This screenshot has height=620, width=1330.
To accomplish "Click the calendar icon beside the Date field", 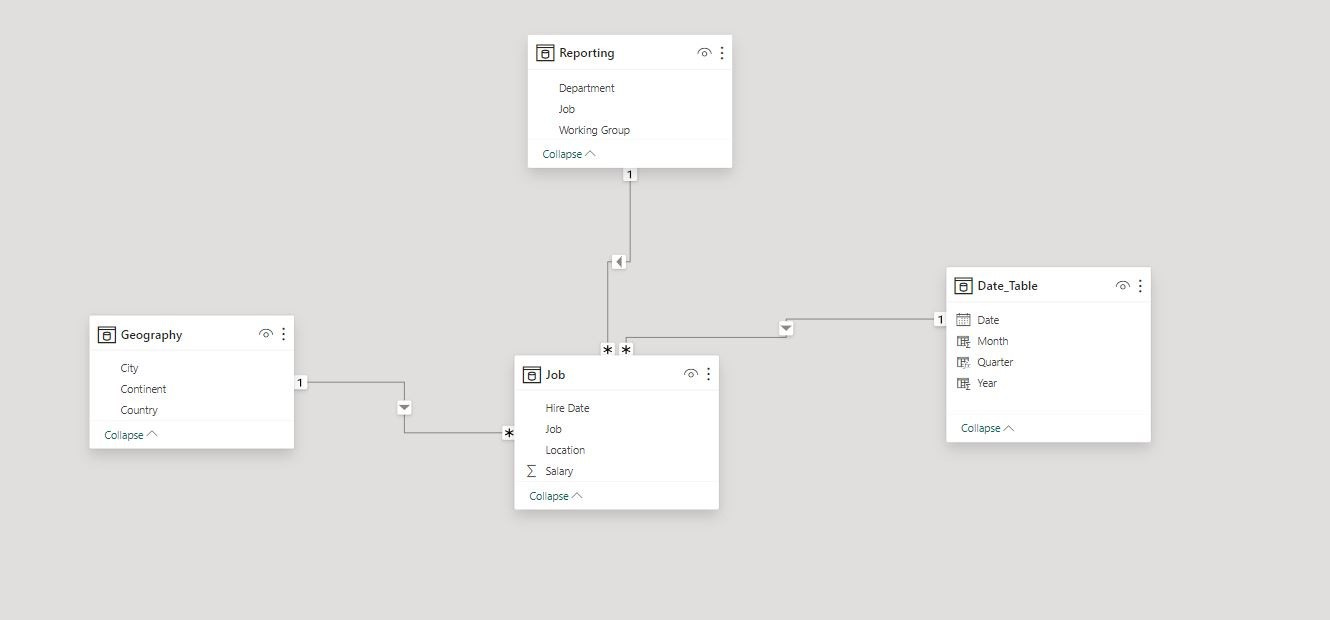I will (963, 319).
